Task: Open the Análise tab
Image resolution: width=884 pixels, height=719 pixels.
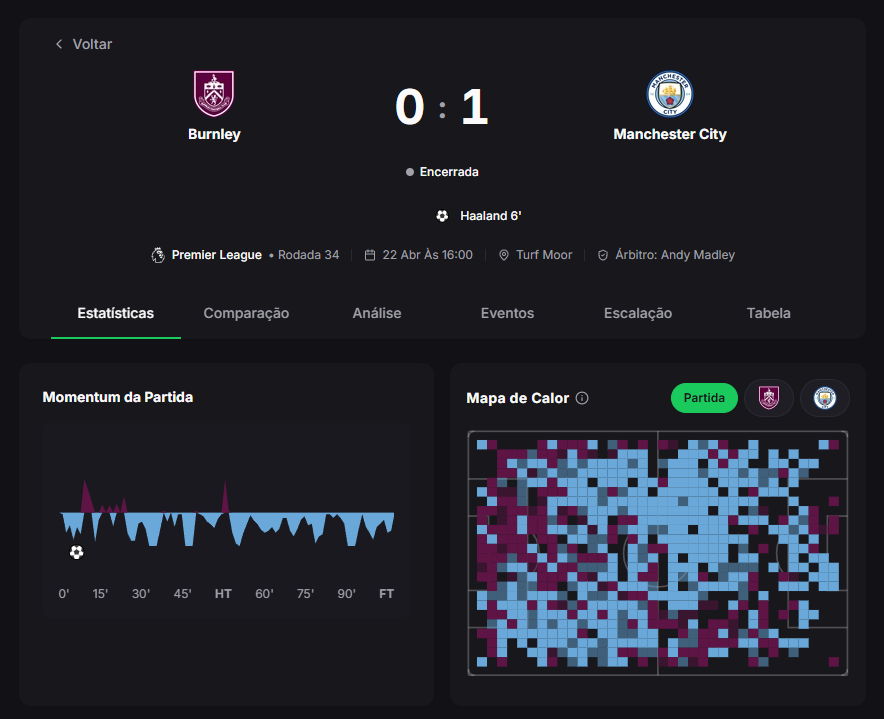Action: coord(377,313)
